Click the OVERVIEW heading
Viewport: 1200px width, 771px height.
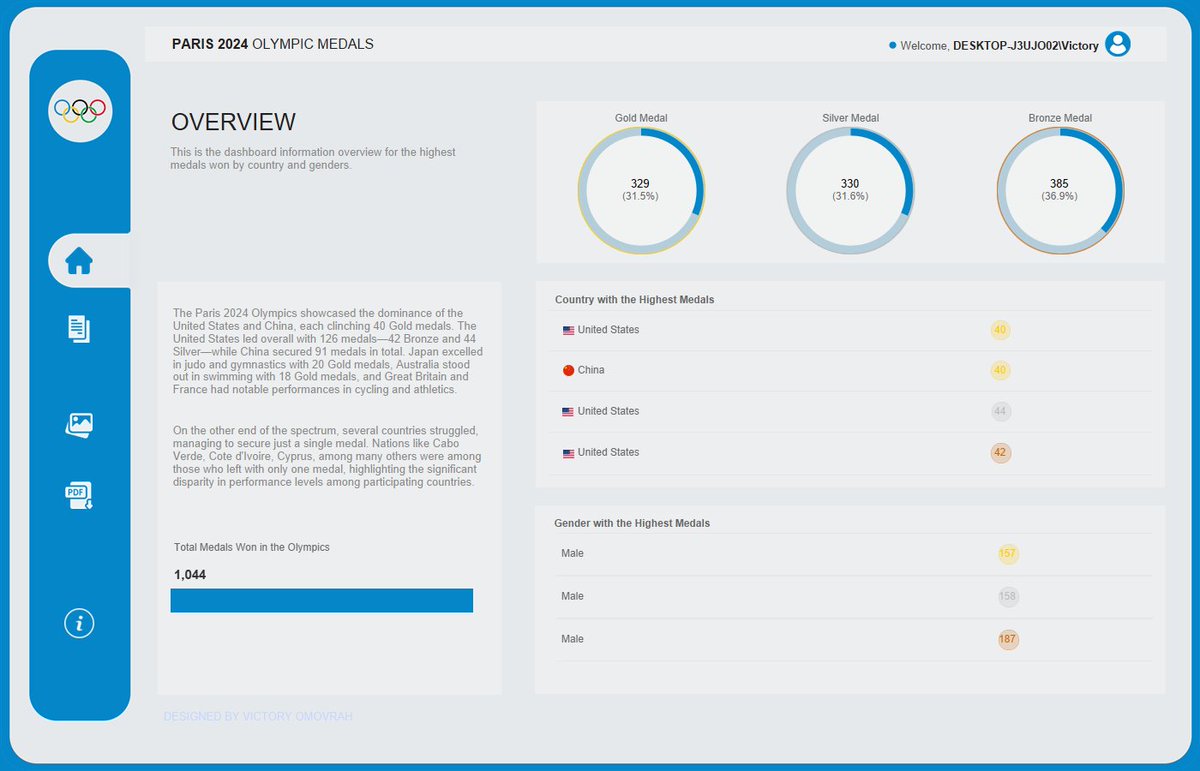pos(234,122)
